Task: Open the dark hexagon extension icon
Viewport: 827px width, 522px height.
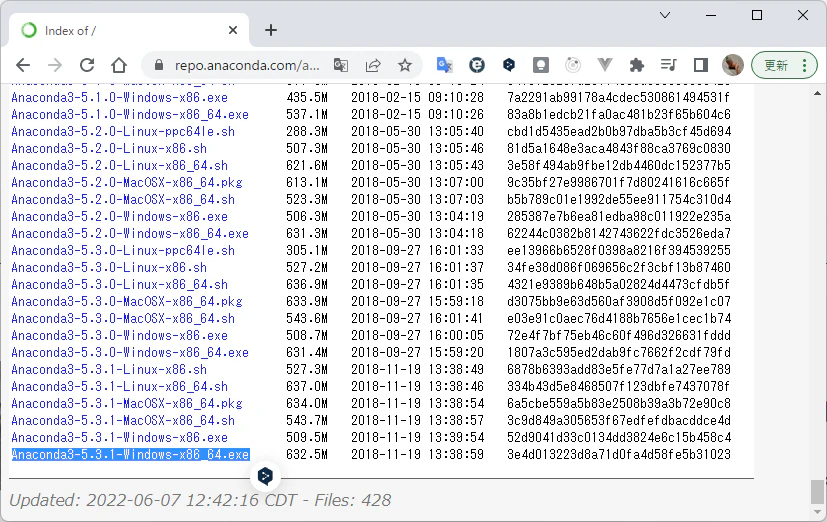Action: click(509, 65)
